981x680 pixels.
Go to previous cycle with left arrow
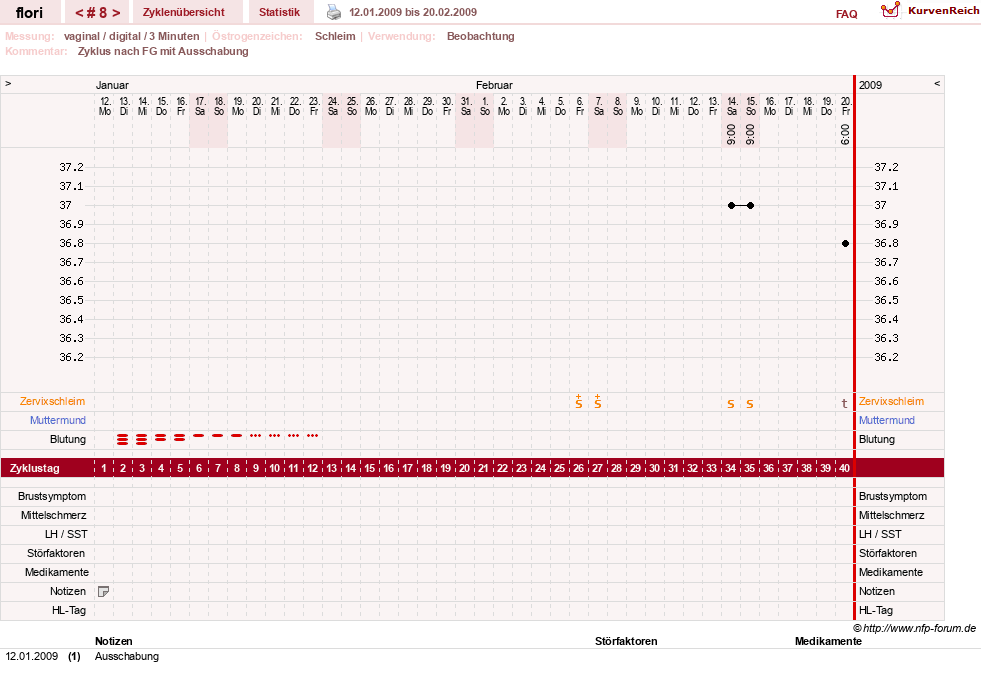tap(79, 13)
